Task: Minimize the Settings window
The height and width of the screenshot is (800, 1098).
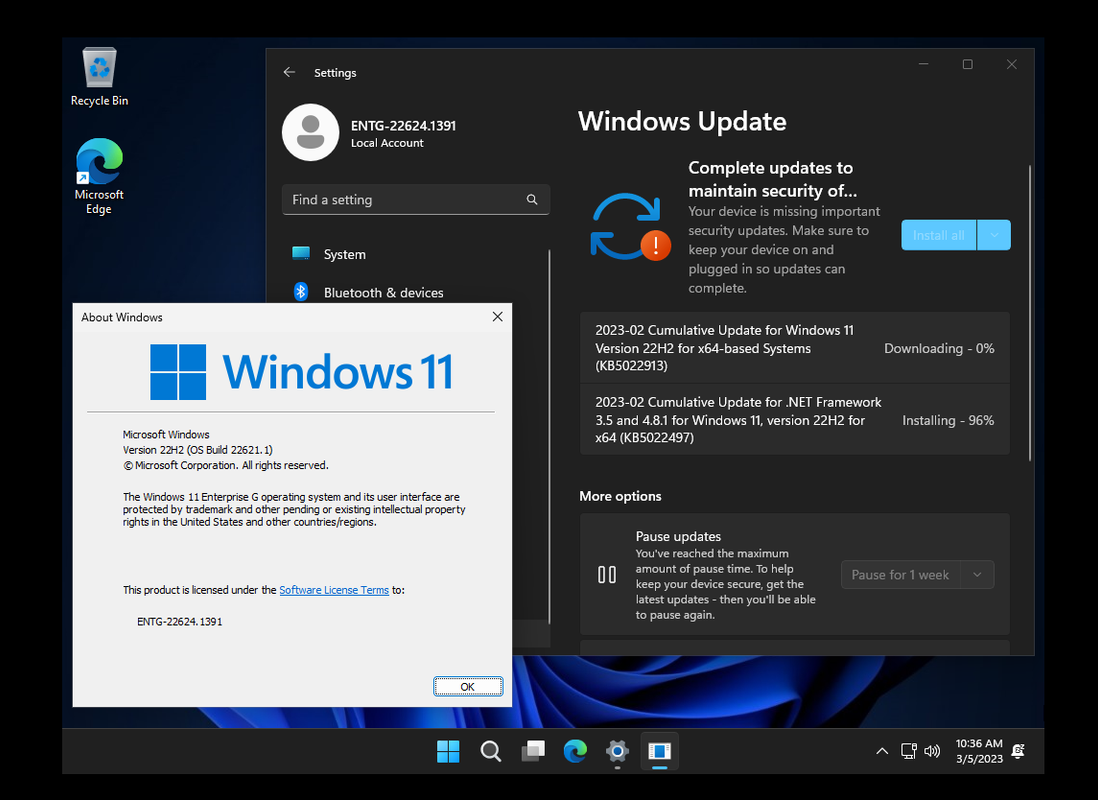Action: pos(924,64)
